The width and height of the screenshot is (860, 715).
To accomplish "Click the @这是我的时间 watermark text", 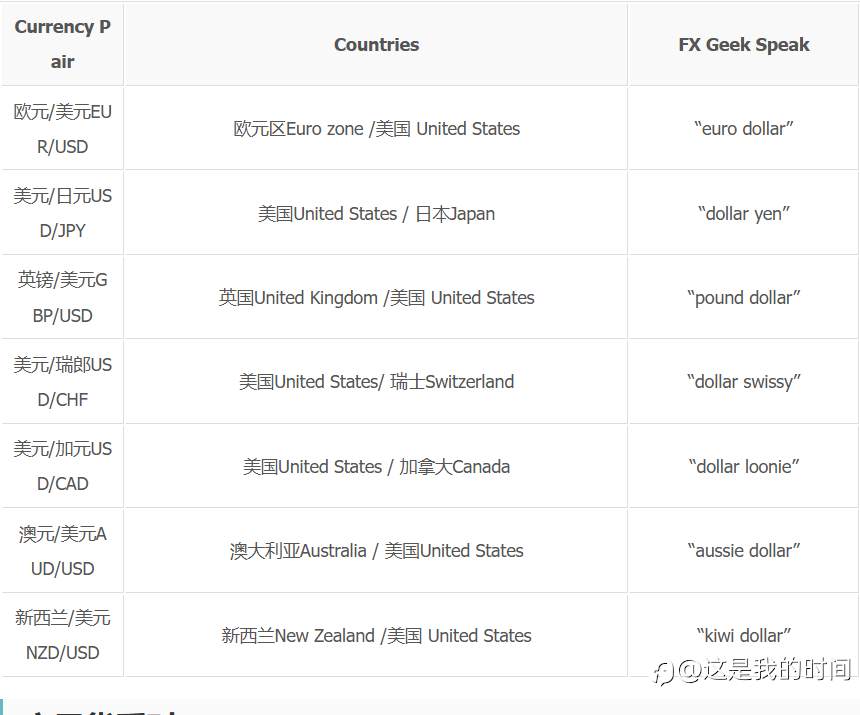I will click(765, 669).
